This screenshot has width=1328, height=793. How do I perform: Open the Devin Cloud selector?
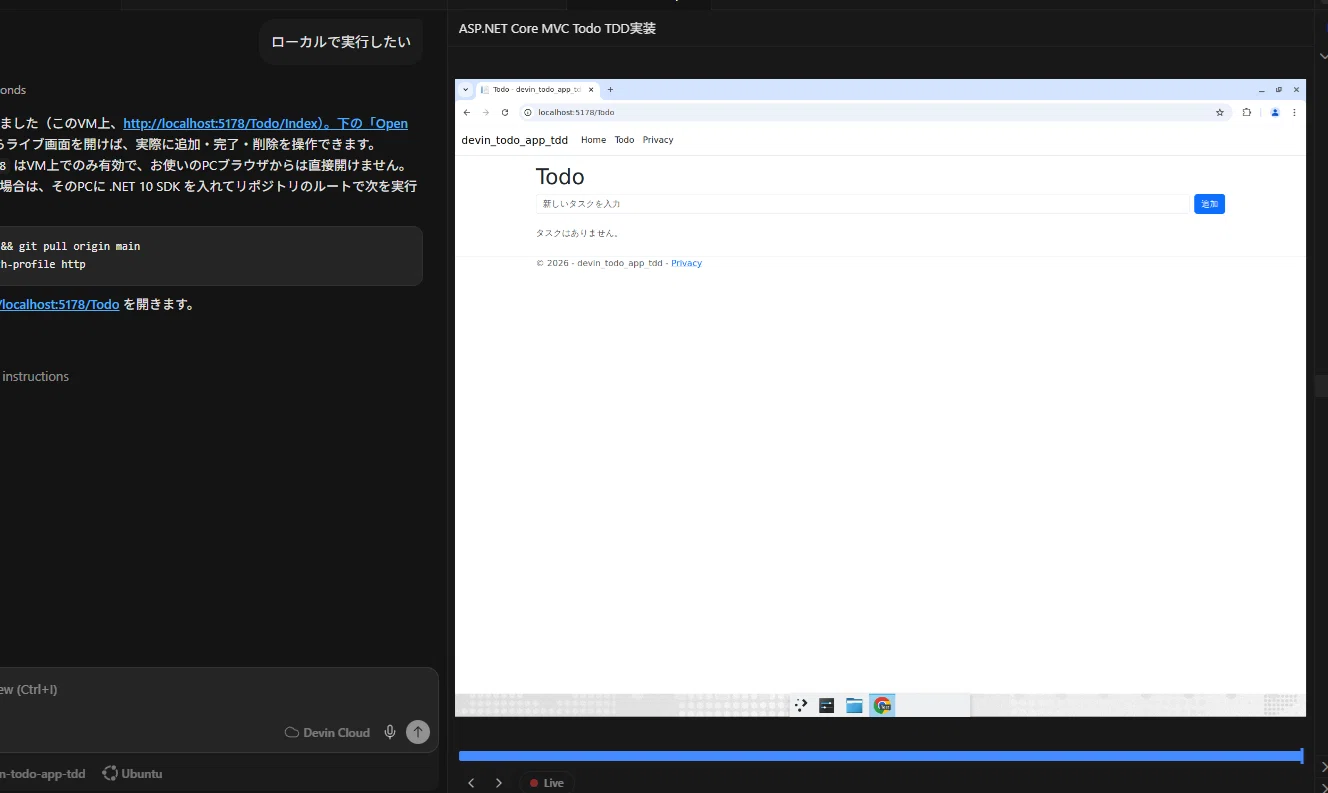[327, 733]
